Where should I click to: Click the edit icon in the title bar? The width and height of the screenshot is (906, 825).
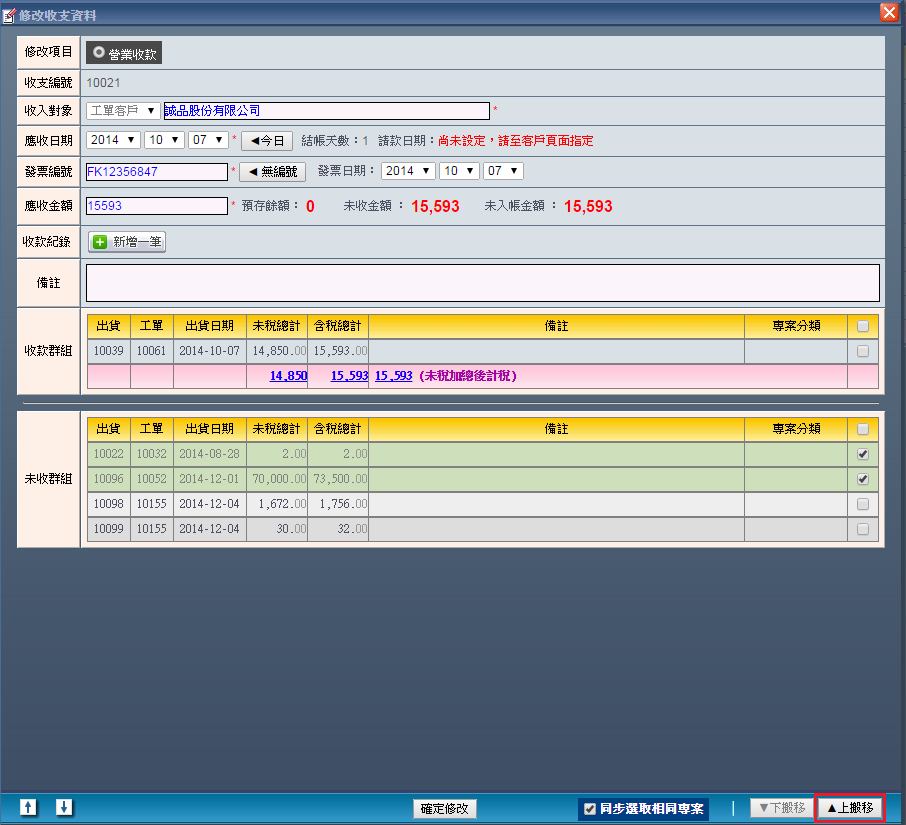(9, 15)
